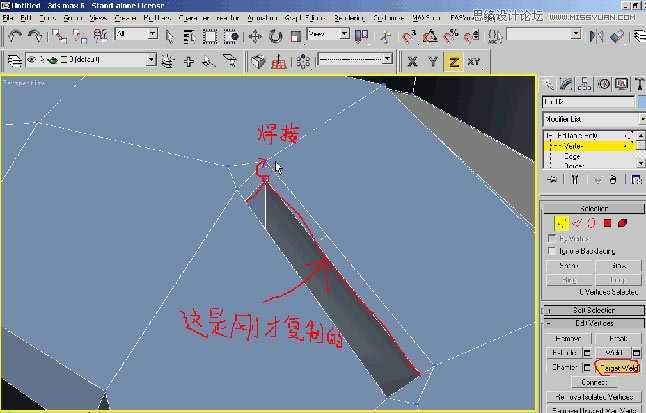
Task: Toggle the Angle Snap icon
Action: click(x=430, y=36)
